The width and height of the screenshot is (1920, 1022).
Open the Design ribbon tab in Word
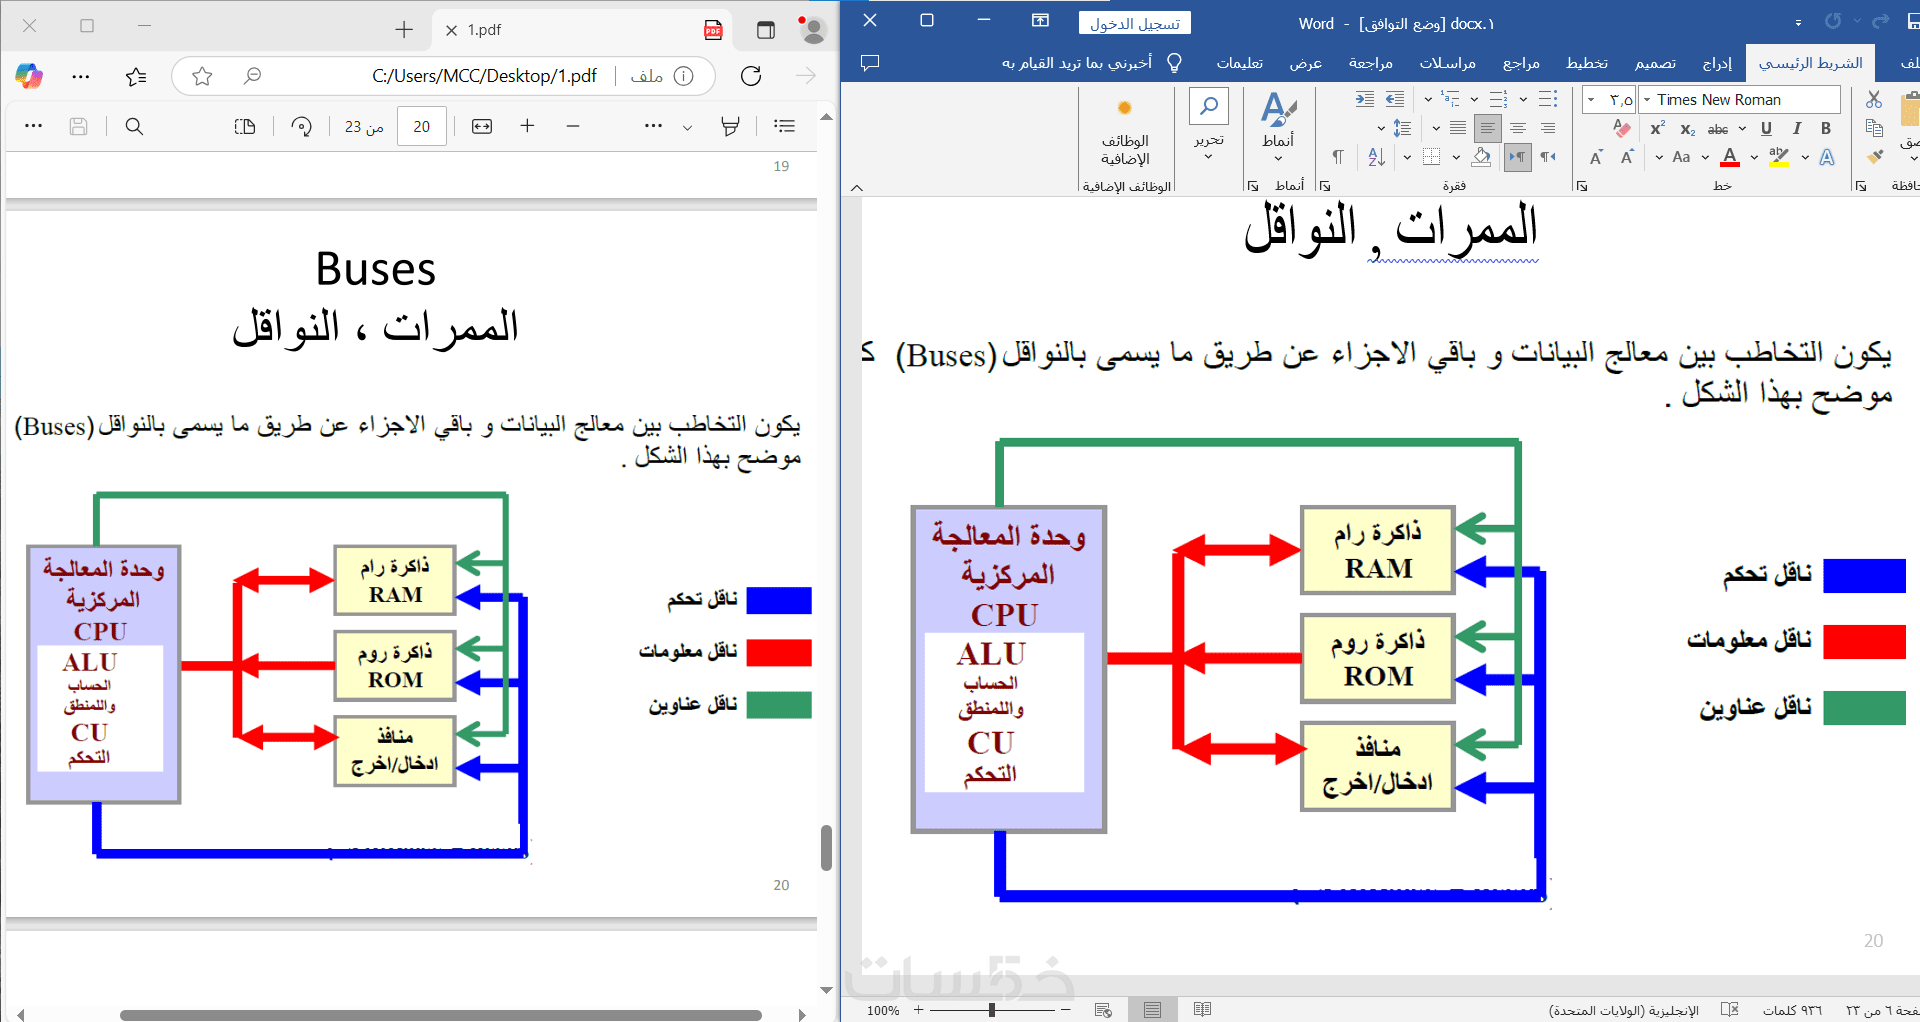click(1656, 63)
